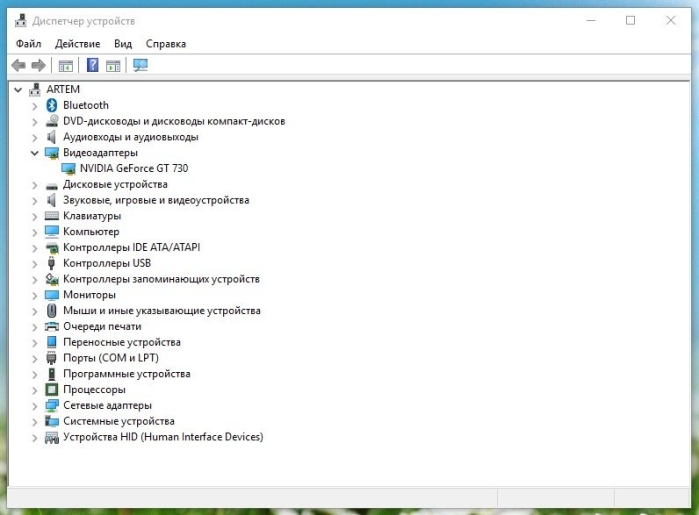The image size is (699, 515).
Task: Click the speaker icon of Аудиовходы
Action: pyautogui.click(x=52, y=137)
